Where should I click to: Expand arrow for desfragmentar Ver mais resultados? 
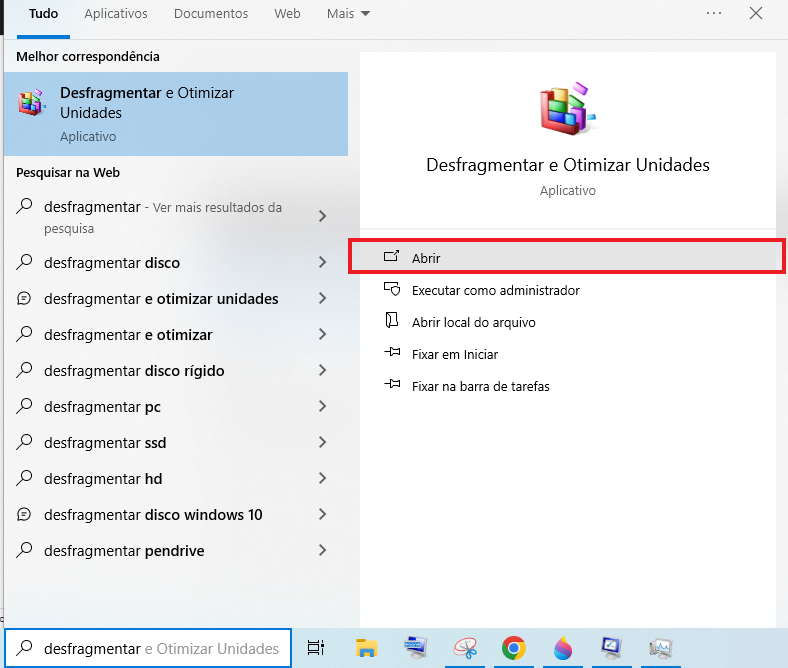[323, 216]
